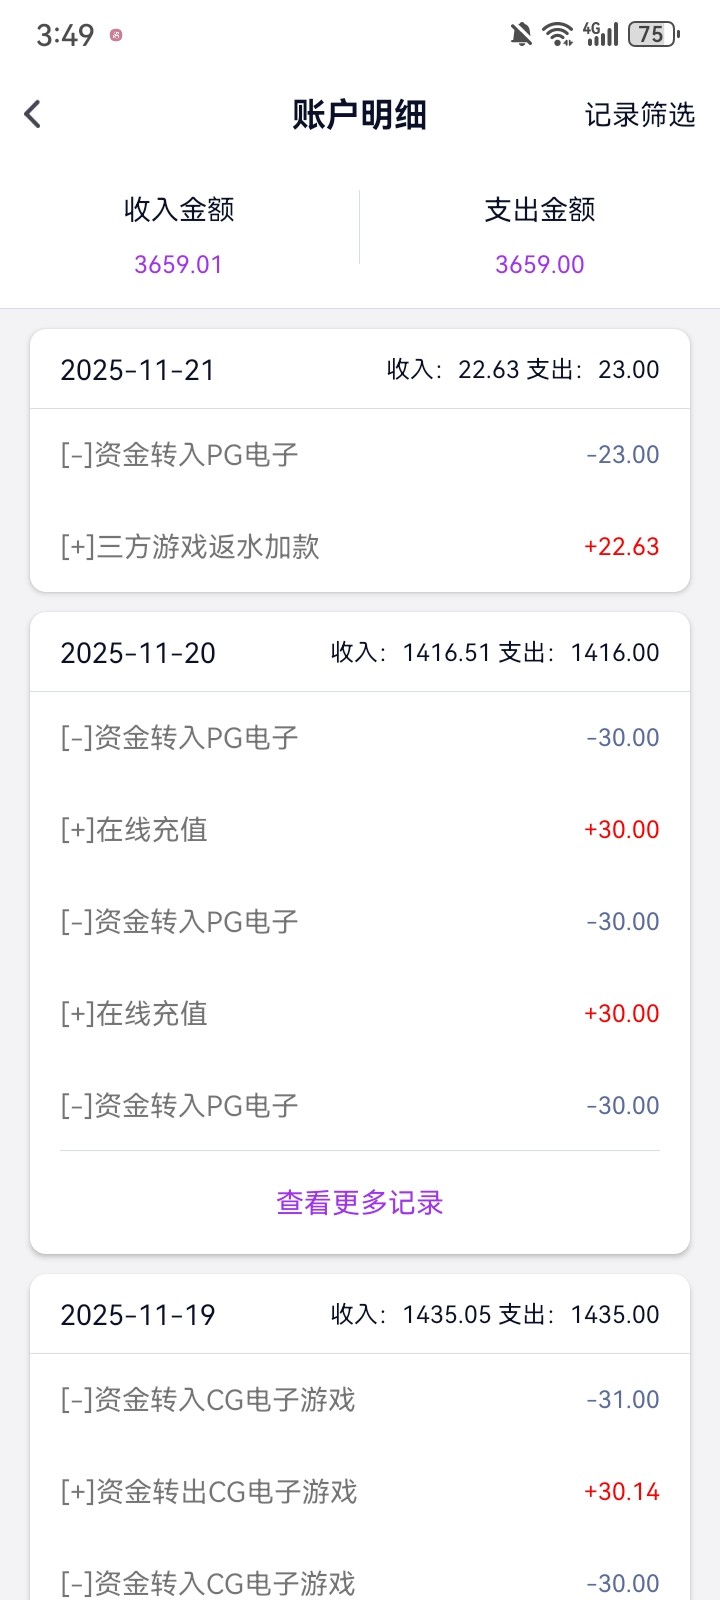Open the -23.00 资金转入PG电子 record
Screen dimensions: 720x1600
click(x=360, y=455)
